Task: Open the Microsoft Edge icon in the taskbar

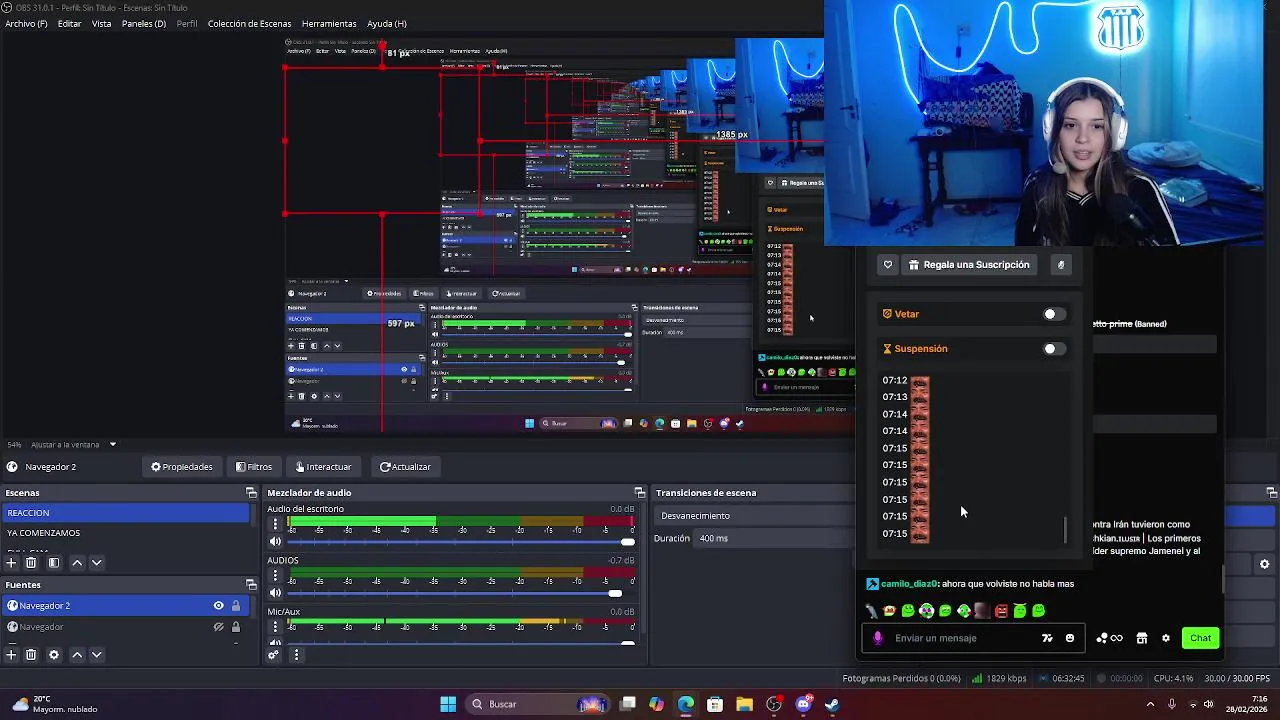Action: coord(685,704)
